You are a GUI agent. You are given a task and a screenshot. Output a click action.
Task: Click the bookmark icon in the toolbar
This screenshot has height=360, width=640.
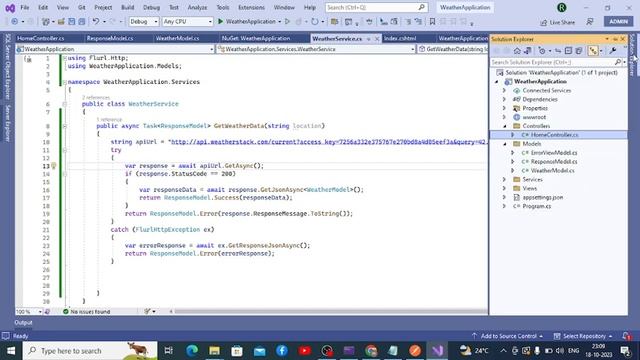tap(432, 22)
